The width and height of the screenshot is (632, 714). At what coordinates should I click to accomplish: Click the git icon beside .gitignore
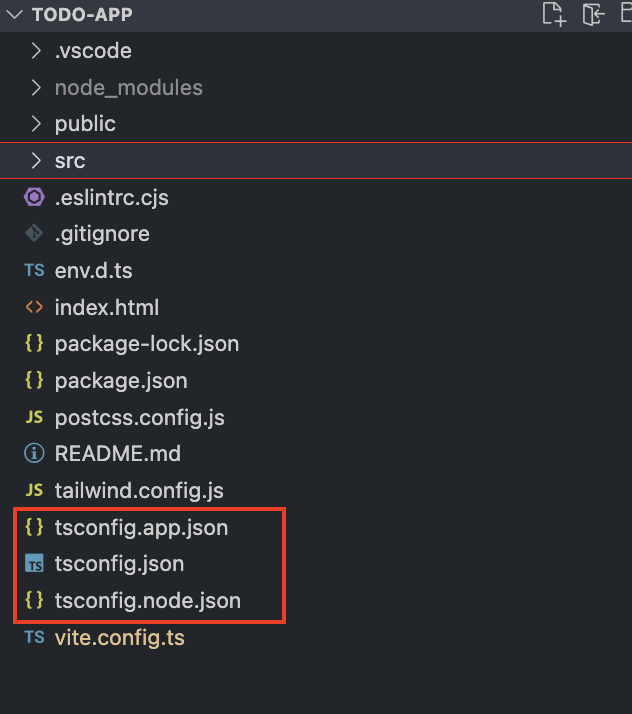[x=34, y=234]
